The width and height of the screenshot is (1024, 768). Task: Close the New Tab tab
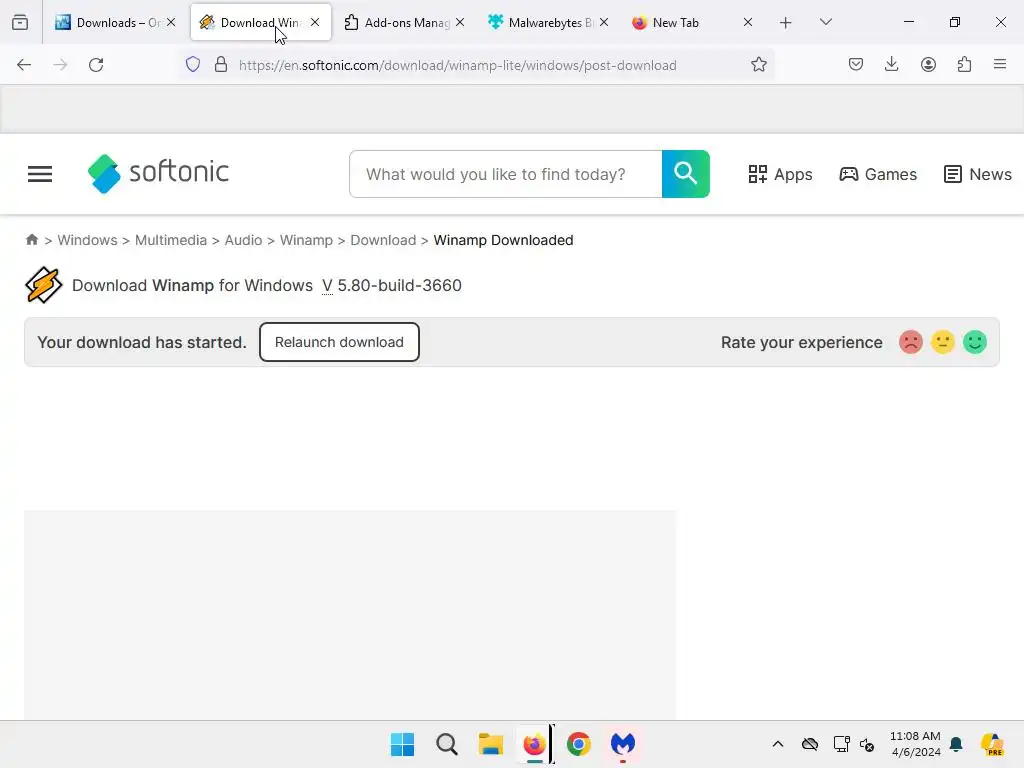coord(748,22)
